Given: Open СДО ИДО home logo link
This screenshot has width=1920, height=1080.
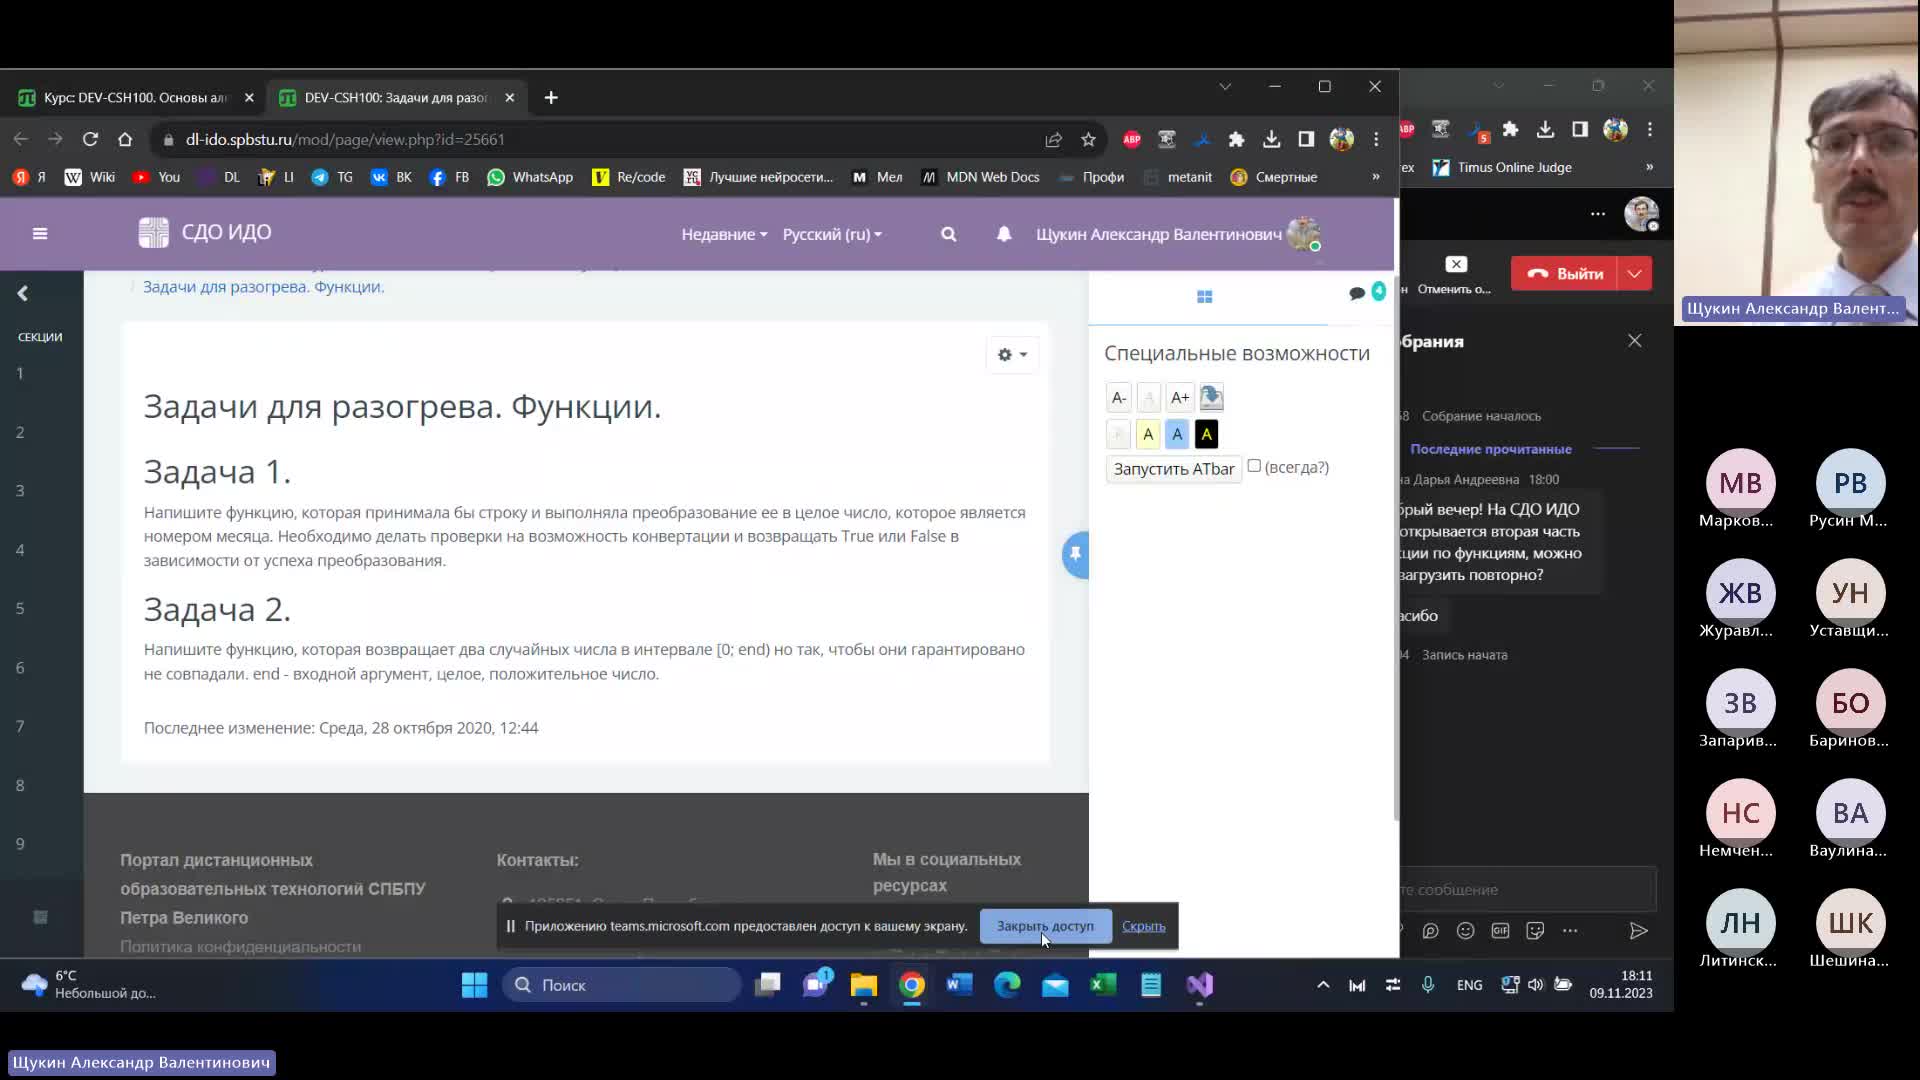Looking at the screenshot, I should [205, 232].
